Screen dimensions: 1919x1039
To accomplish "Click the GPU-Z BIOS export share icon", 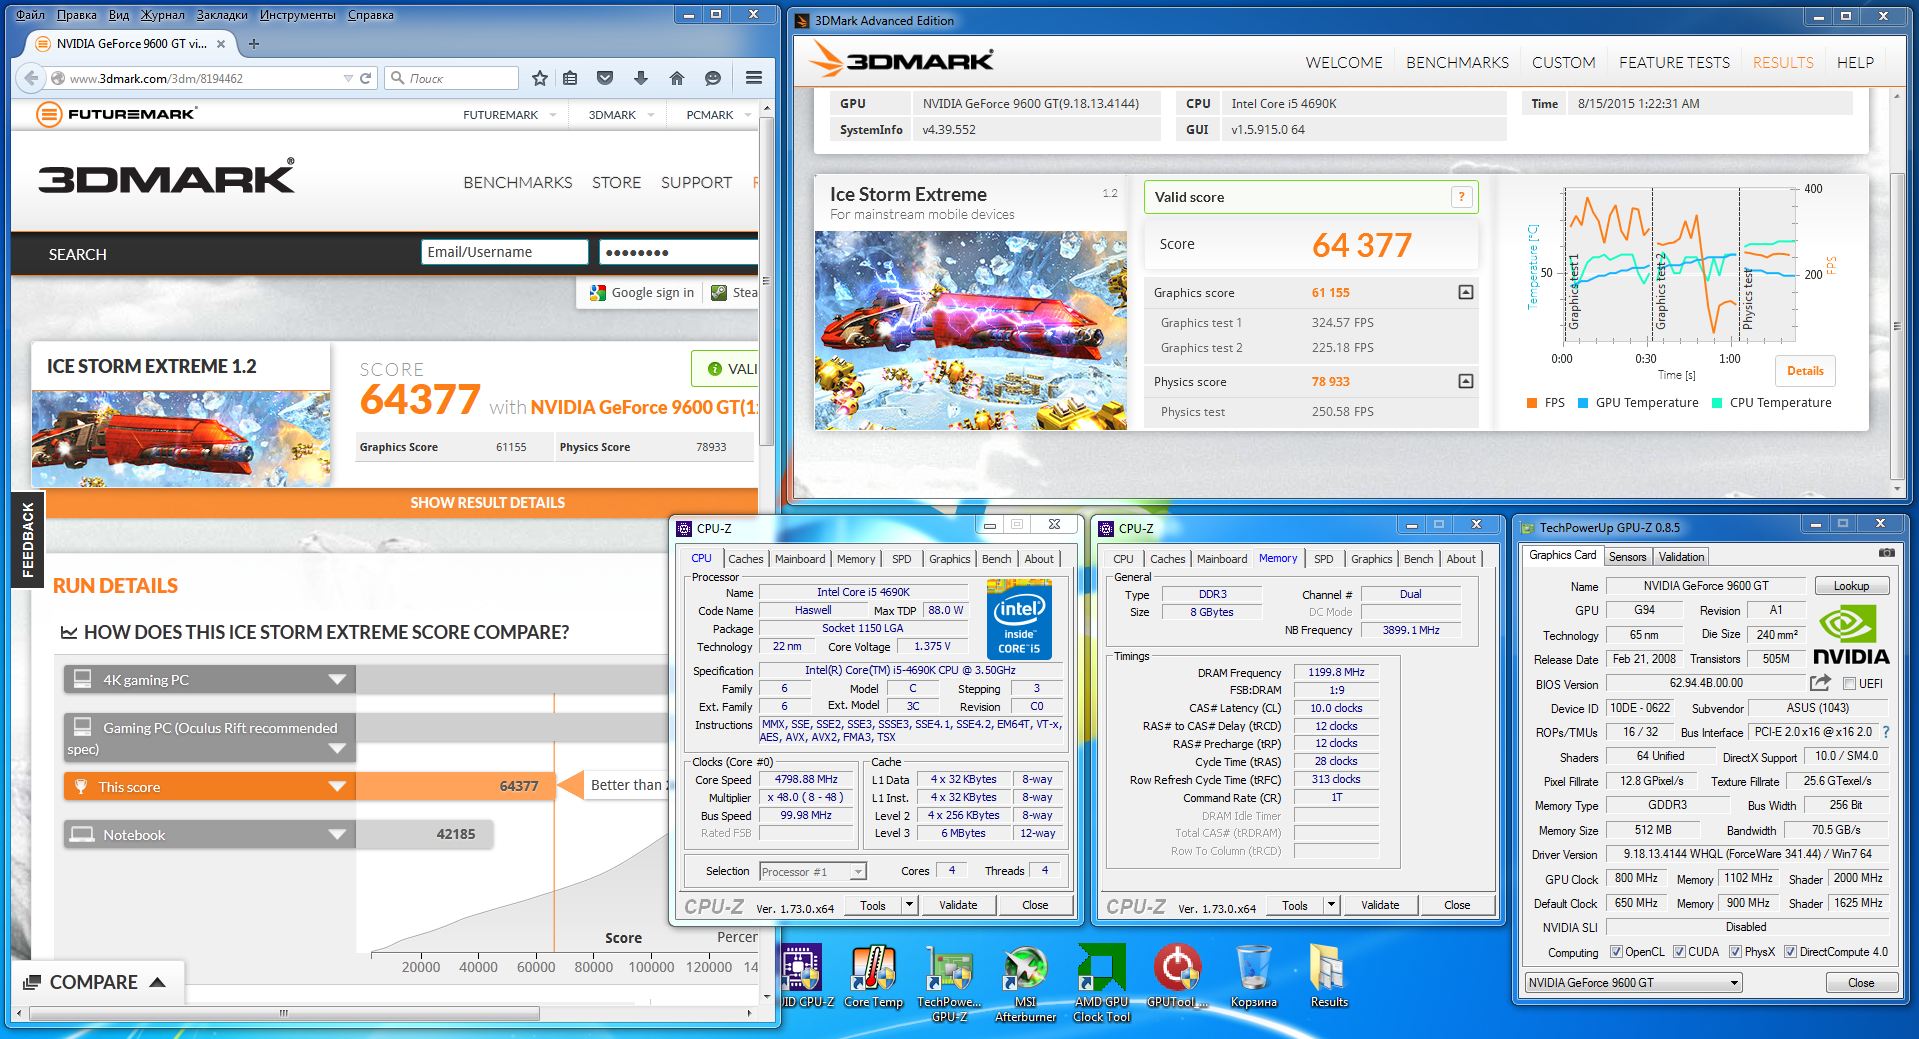I will coord(1820,683).
